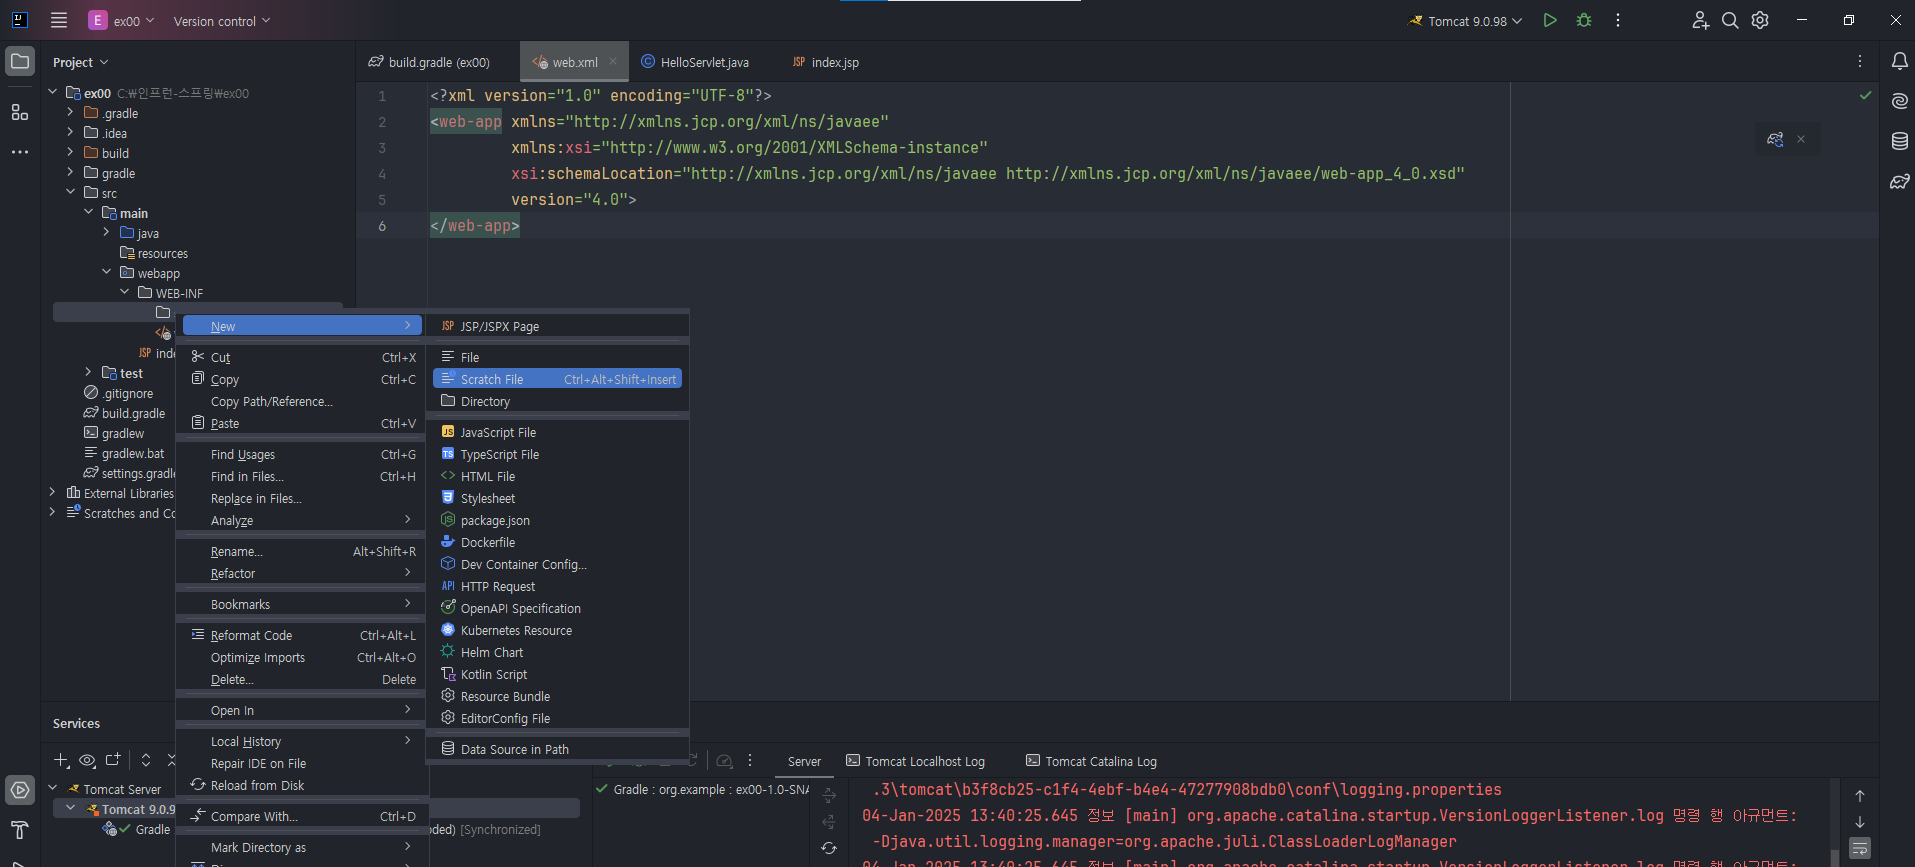The height and width of the screenshot is (867, 1915).
Task: Open the Gradle tool window
Action: [x=1899, y=181]
